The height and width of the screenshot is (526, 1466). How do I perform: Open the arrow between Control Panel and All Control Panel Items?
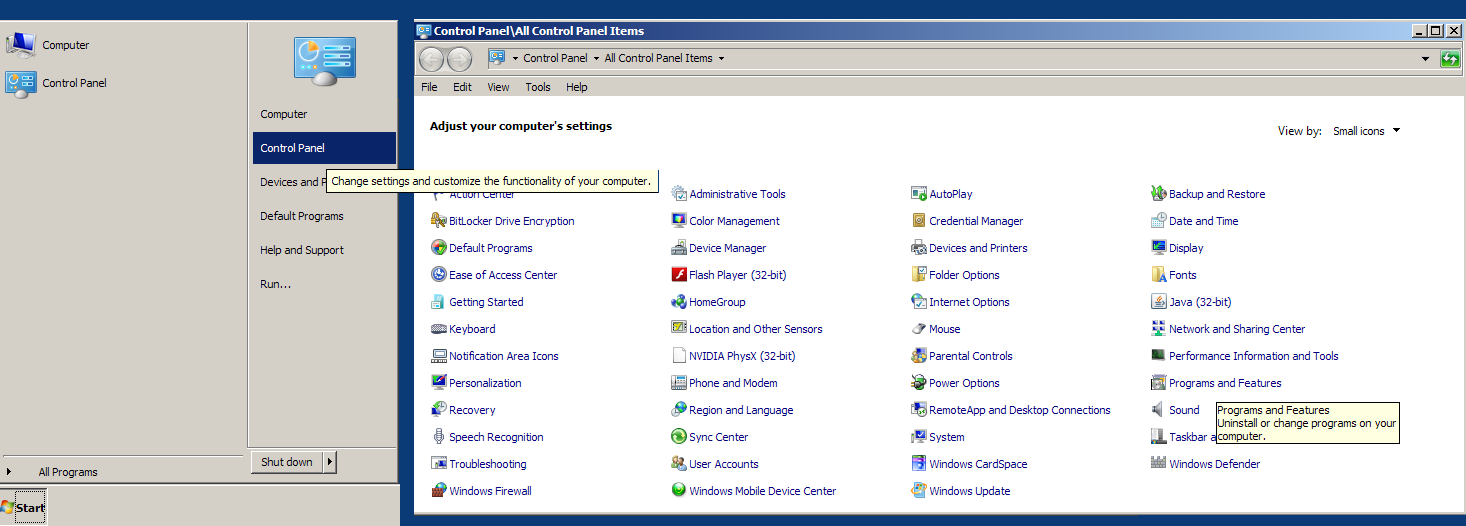tap(596, 58)
